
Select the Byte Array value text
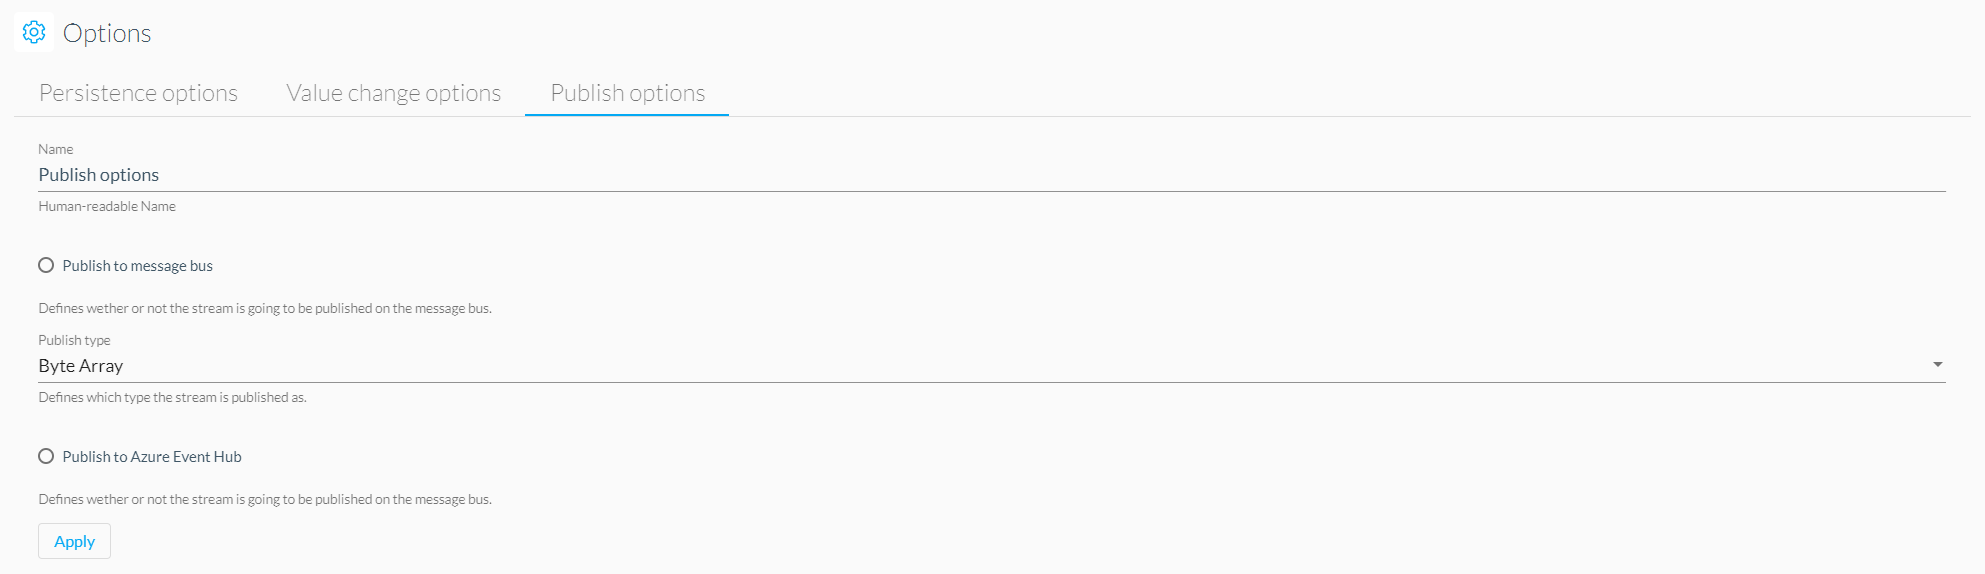click(81, 366)
